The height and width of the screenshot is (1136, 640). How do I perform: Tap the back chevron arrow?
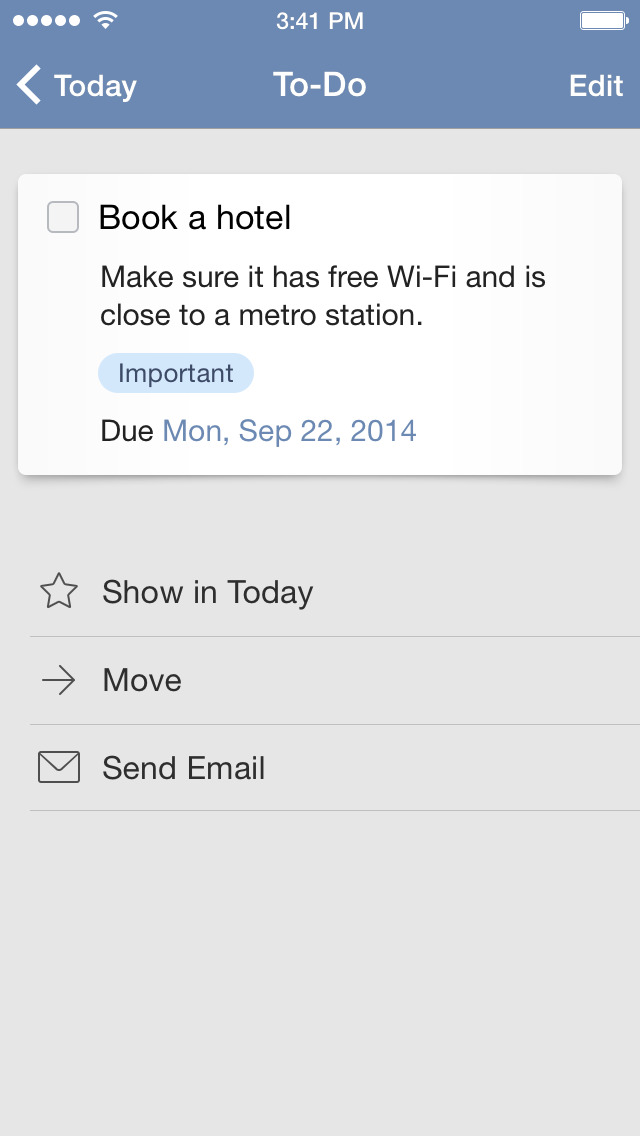pyautogui.click(x=29, y=86)
